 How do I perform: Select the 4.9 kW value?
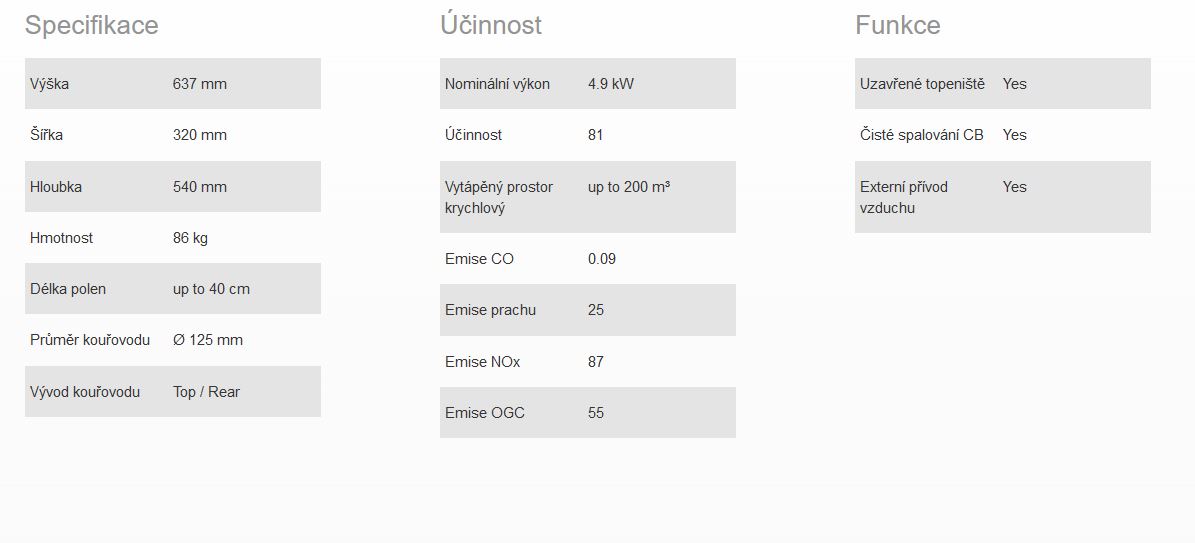(610, 84)
